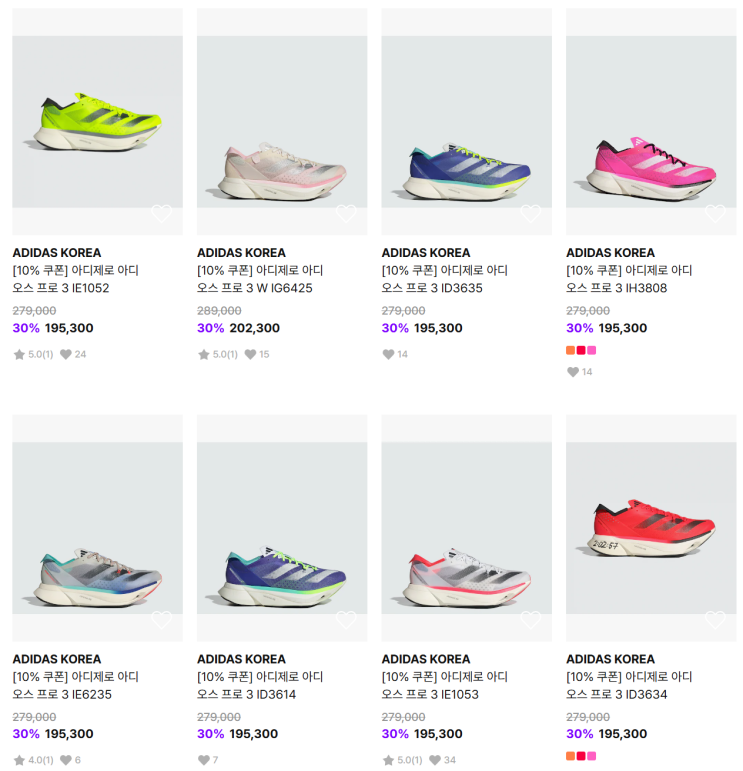Wishlist the IE6235 shoe via heart icon
The width and height of the screenshot is (743, 771).
161,621
